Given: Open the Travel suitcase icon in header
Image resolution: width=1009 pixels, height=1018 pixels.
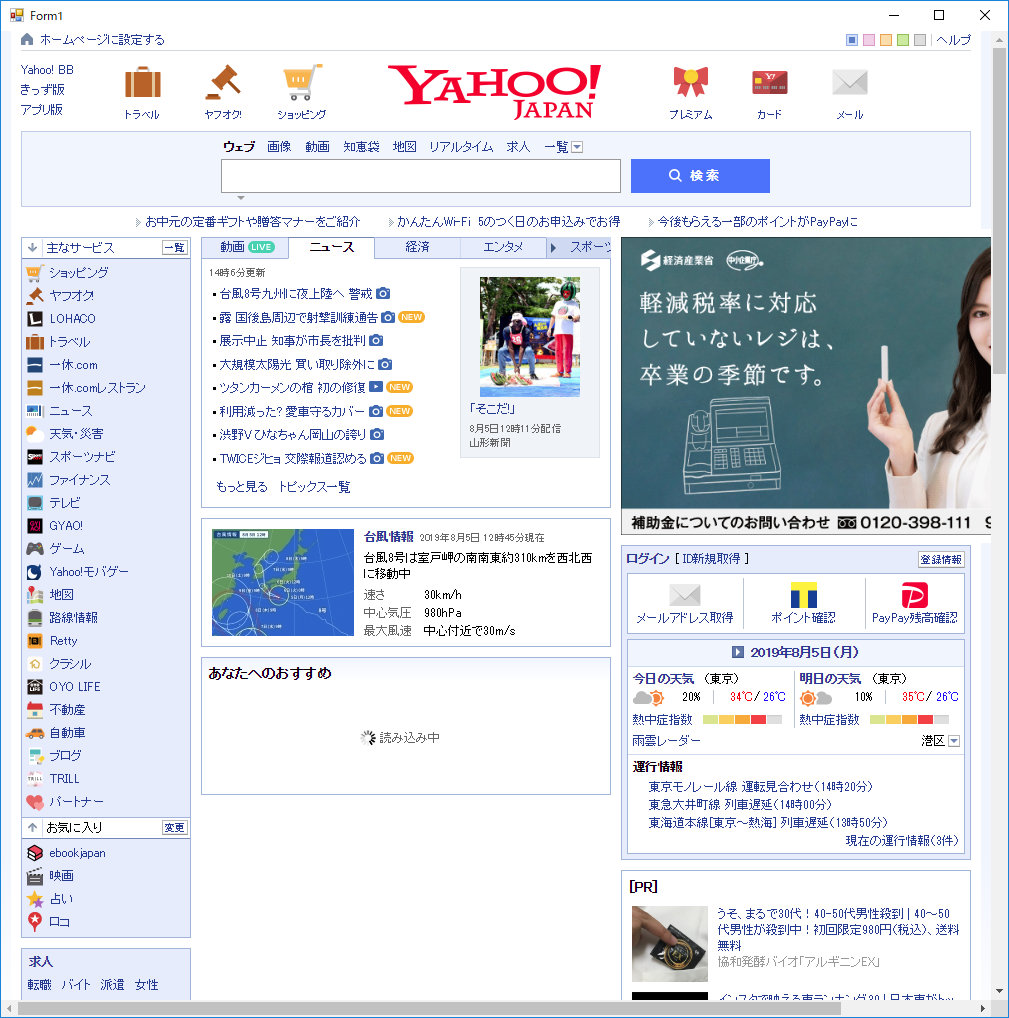Looking at the screenshot, I should click(x=143, y=82).
